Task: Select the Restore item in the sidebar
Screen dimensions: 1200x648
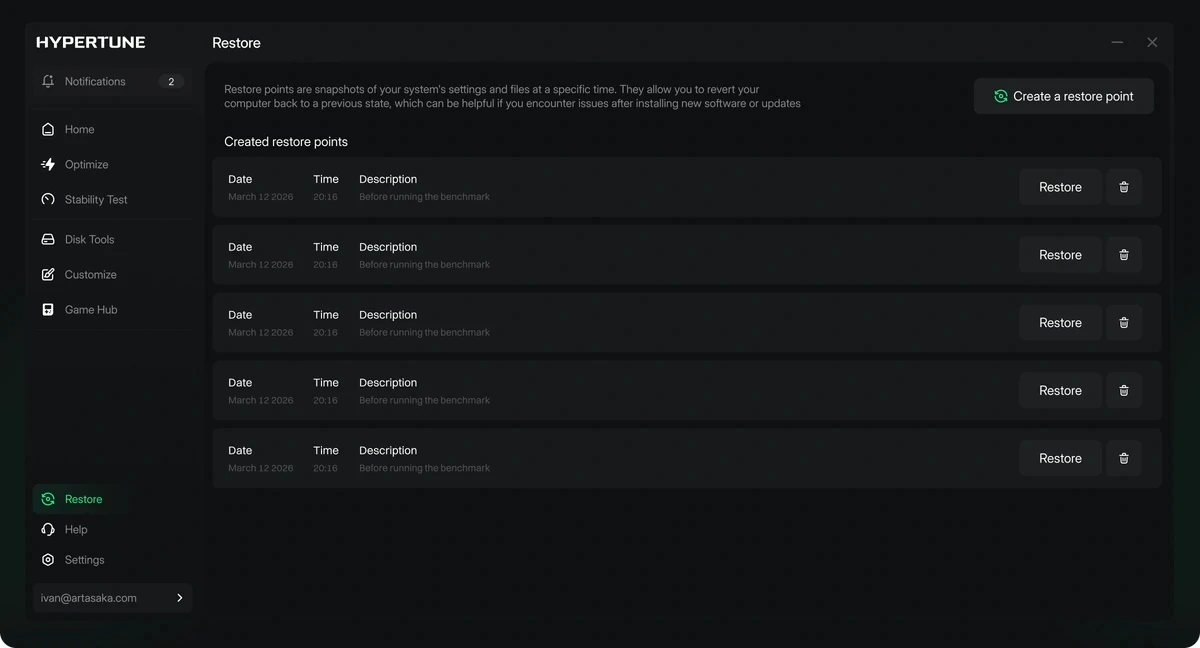Action: coord(82,499)
